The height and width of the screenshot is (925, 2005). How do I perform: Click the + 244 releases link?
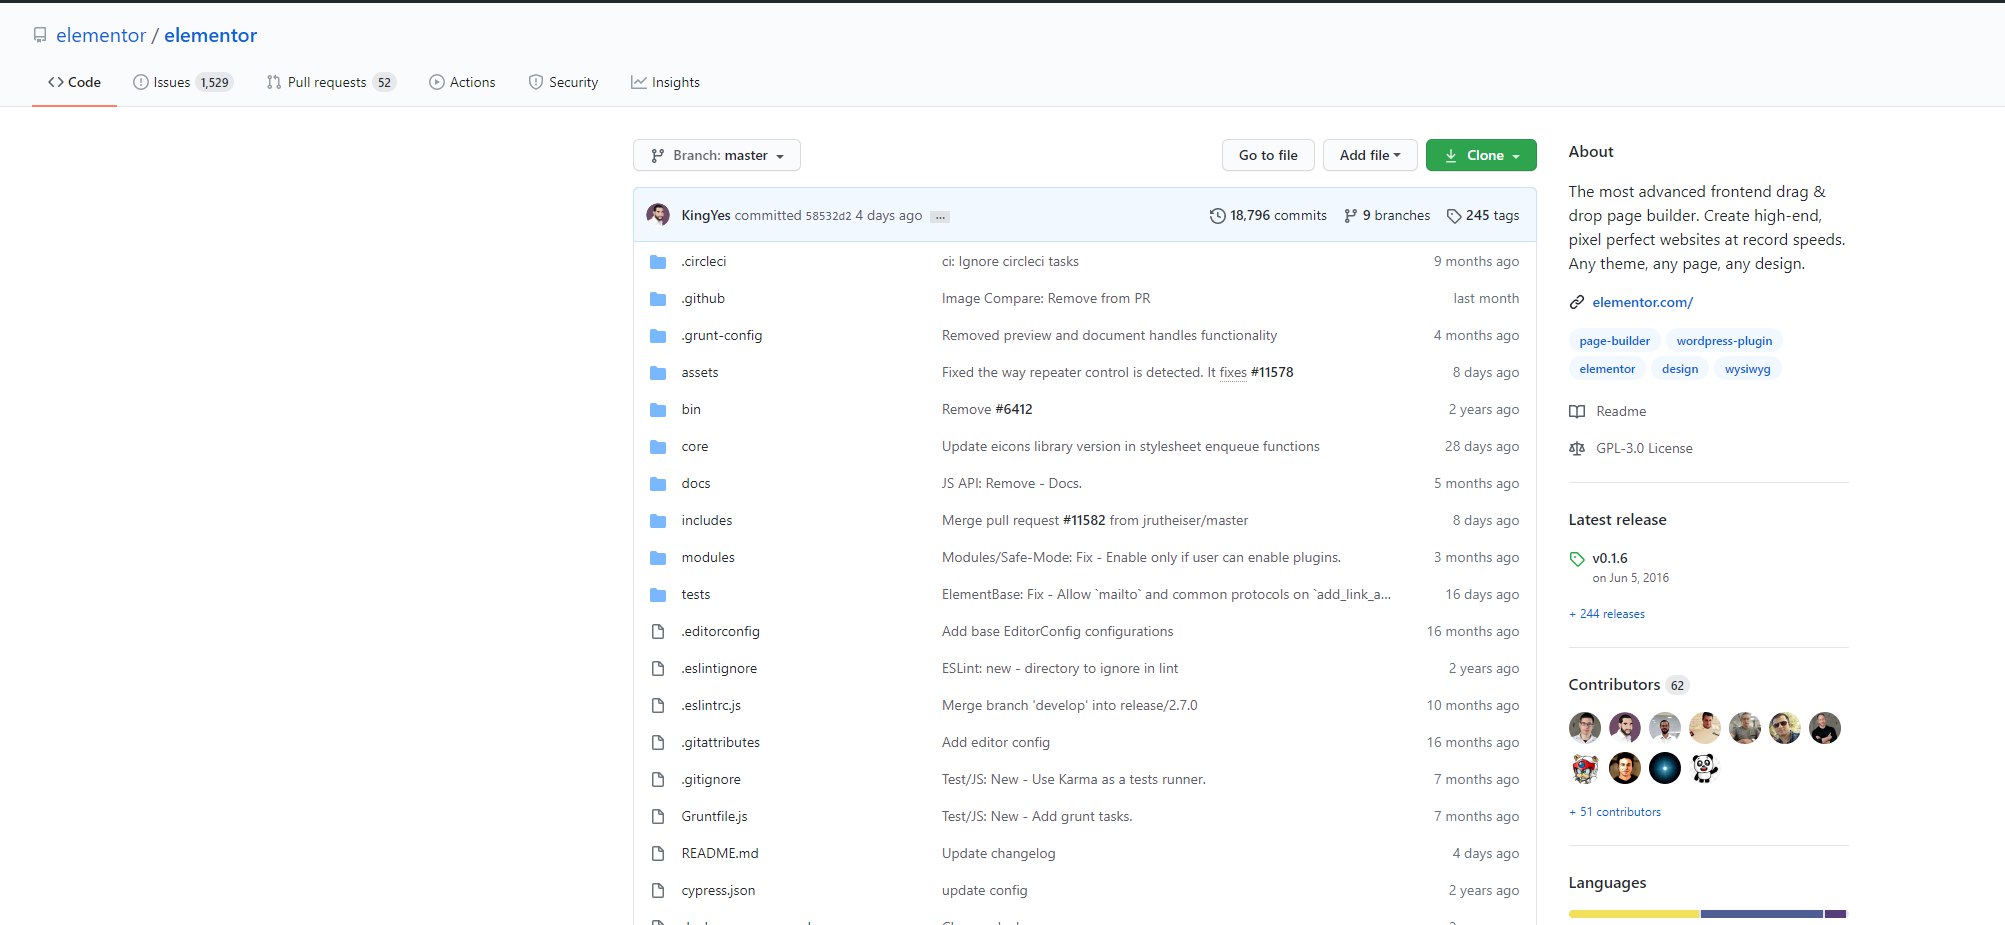click(1607, 614)
